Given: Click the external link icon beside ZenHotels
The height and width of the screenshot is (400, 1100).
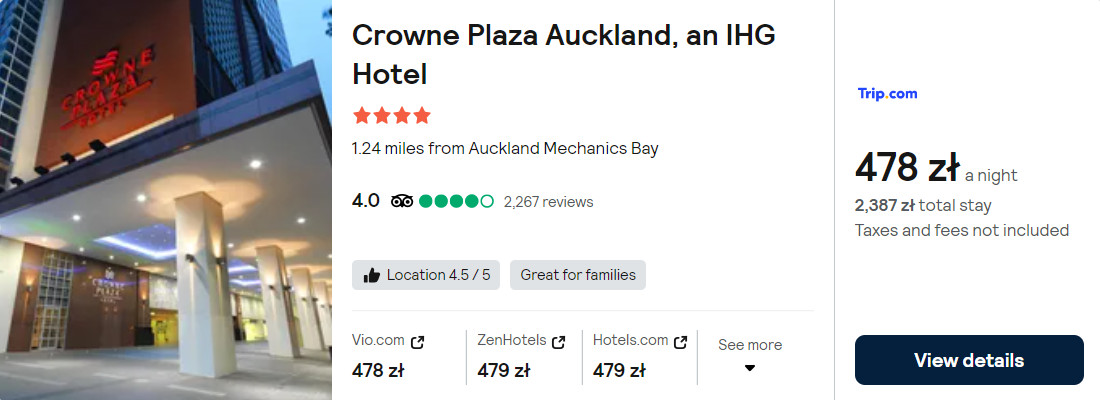Looking at the screenshot, I should pos(559,342).
